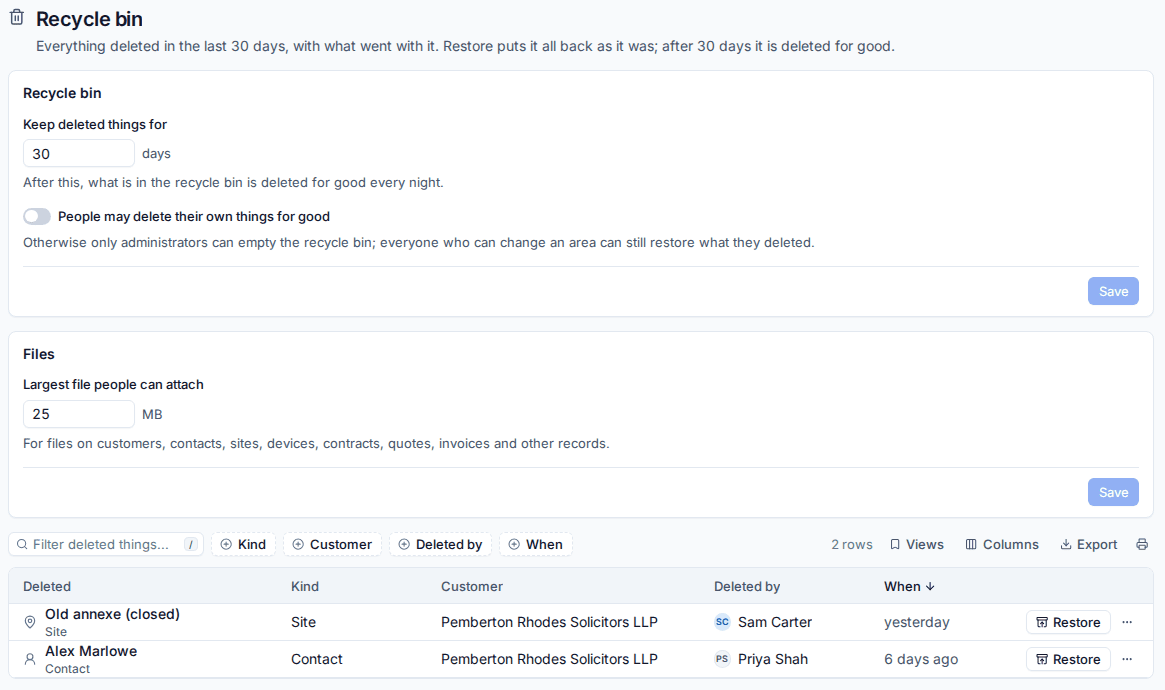Open the Old annexe (closed) record
The width and height of the screenshot is (1165, 690).
[112, 614]
